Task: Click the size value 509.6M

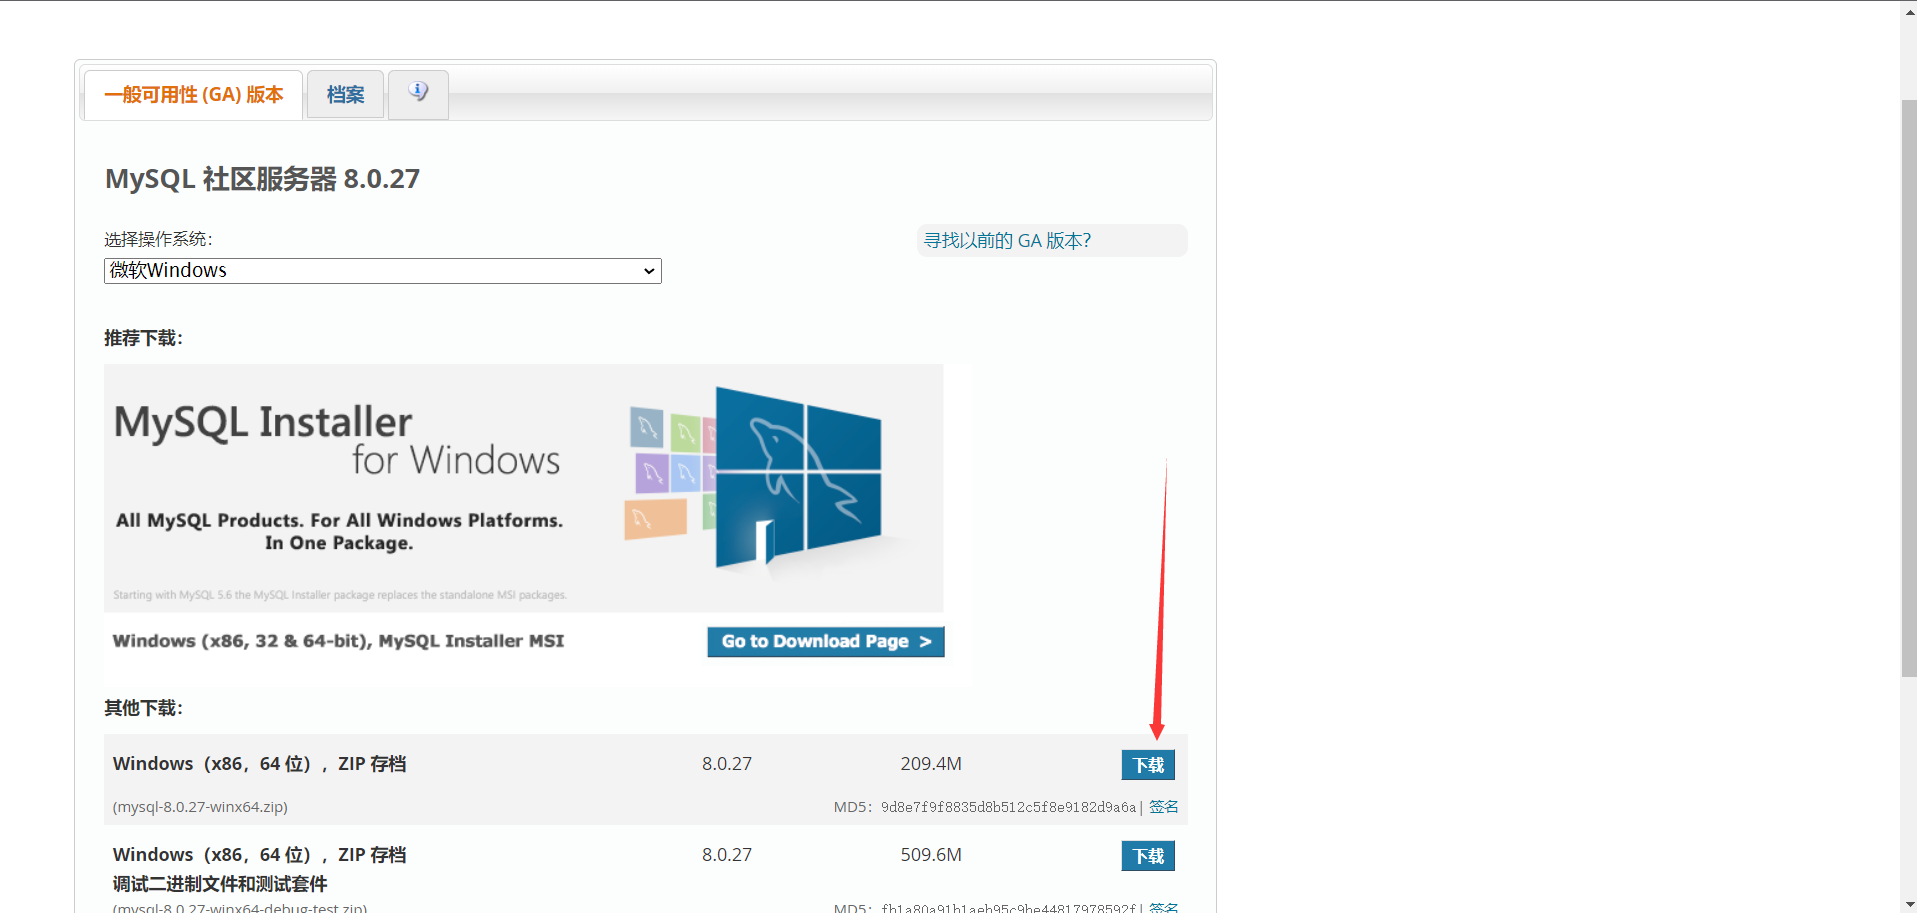Action: (x=931, y=855)
